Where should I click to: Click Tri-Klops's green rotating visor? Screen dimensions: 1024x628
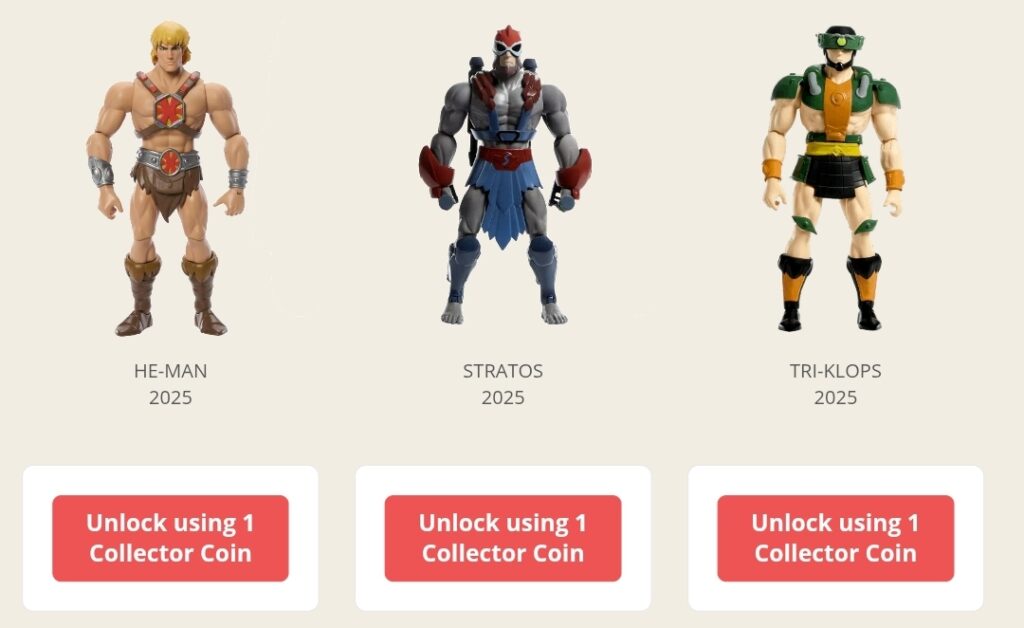840,41
